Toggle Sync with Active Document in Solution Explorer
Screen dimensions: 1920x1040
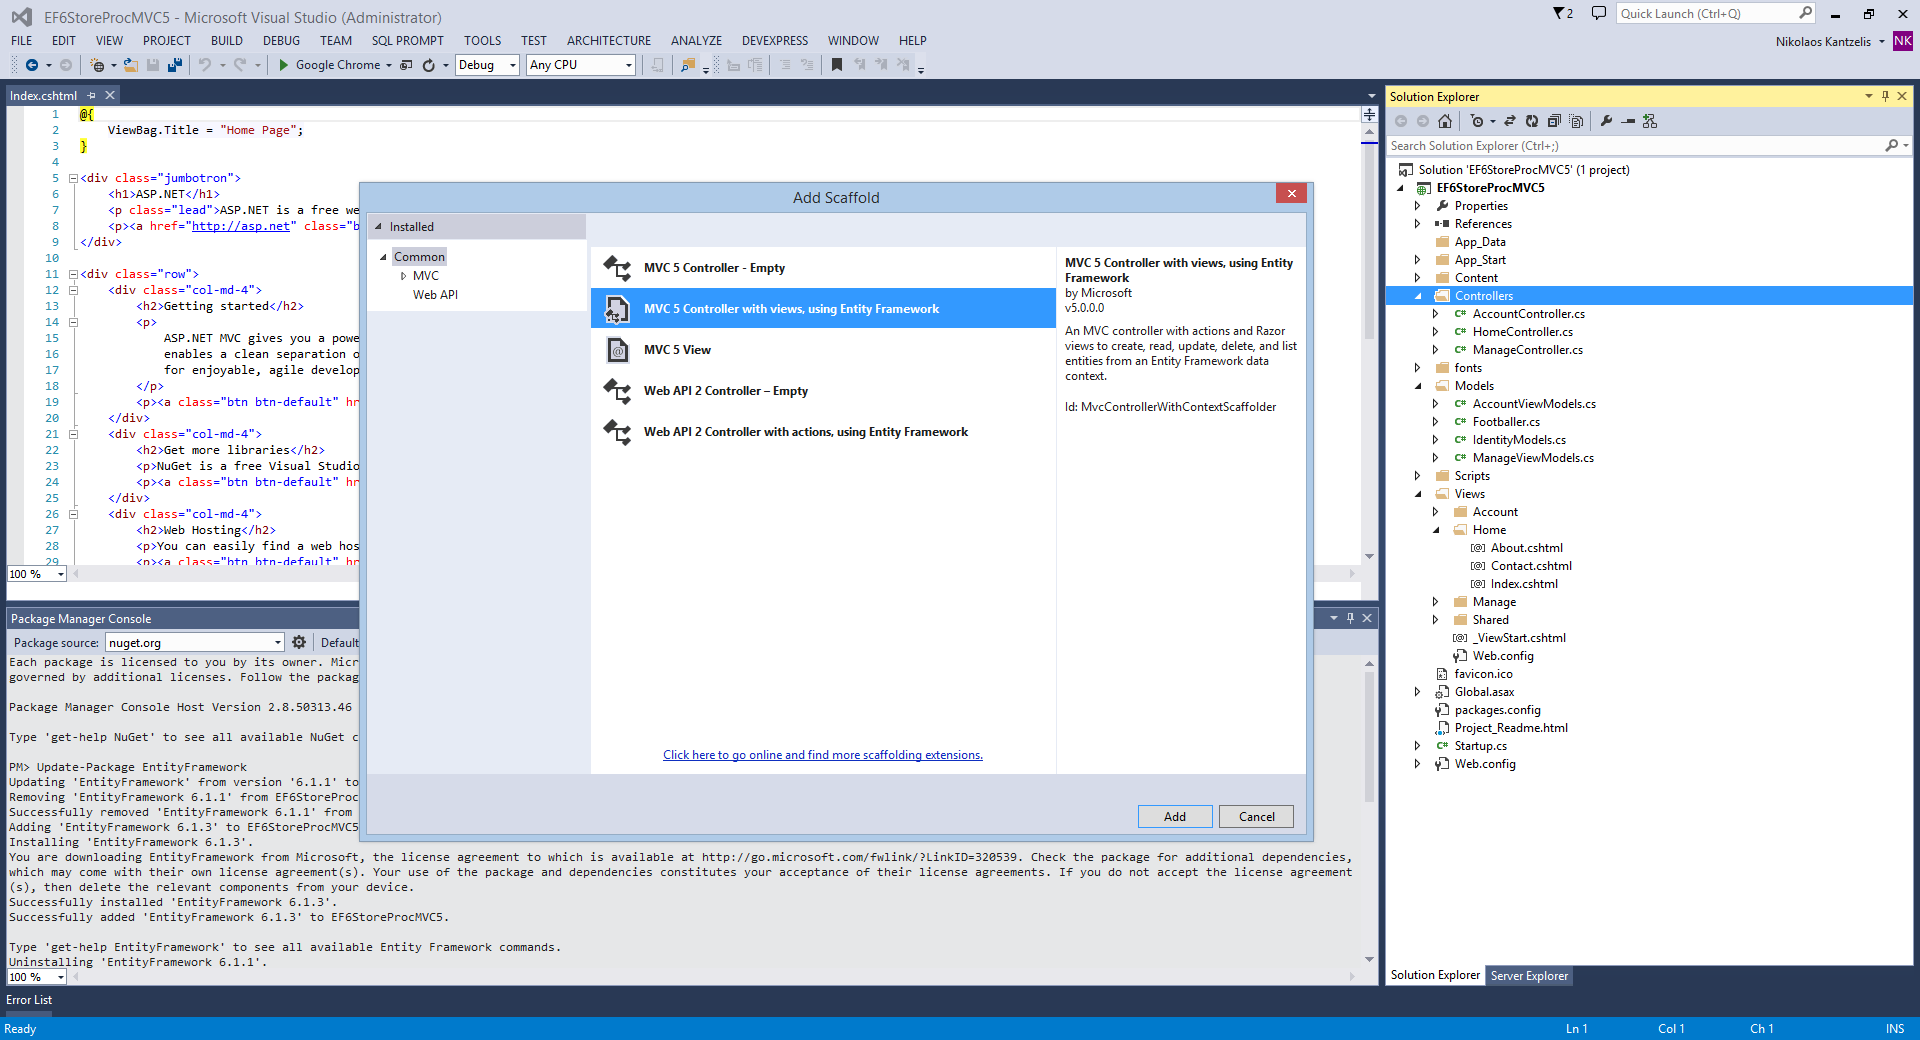1510,121
